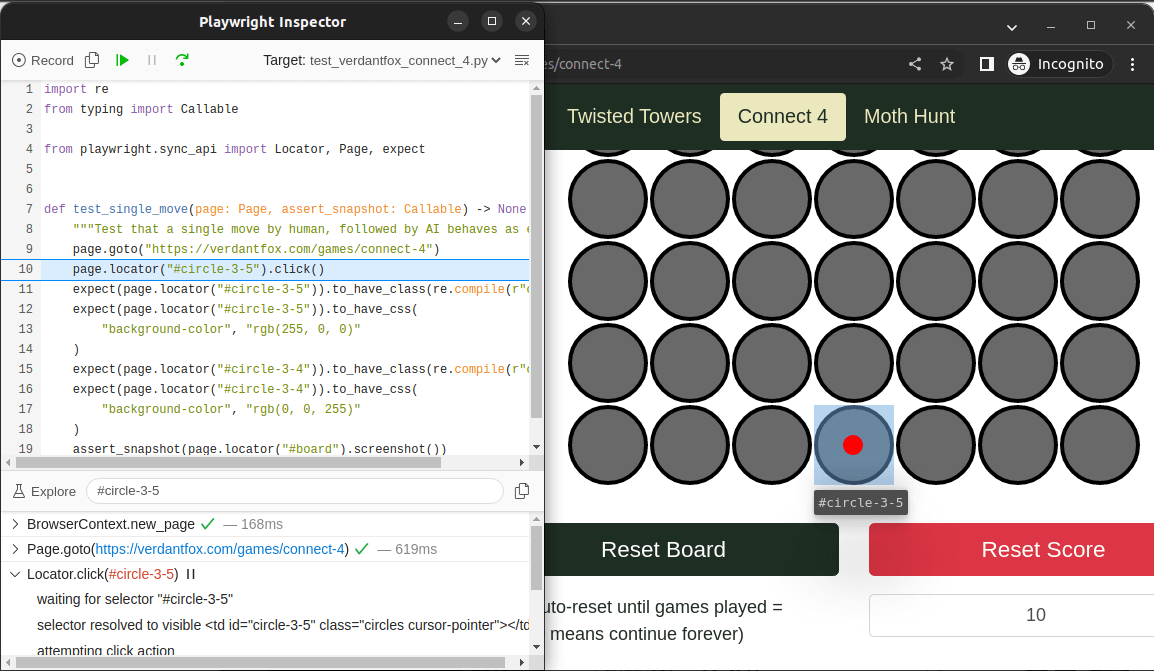Step over with the green arrow icon
Image resolution: width=1154 pixels, height=671 pixels.
[183, 60]
